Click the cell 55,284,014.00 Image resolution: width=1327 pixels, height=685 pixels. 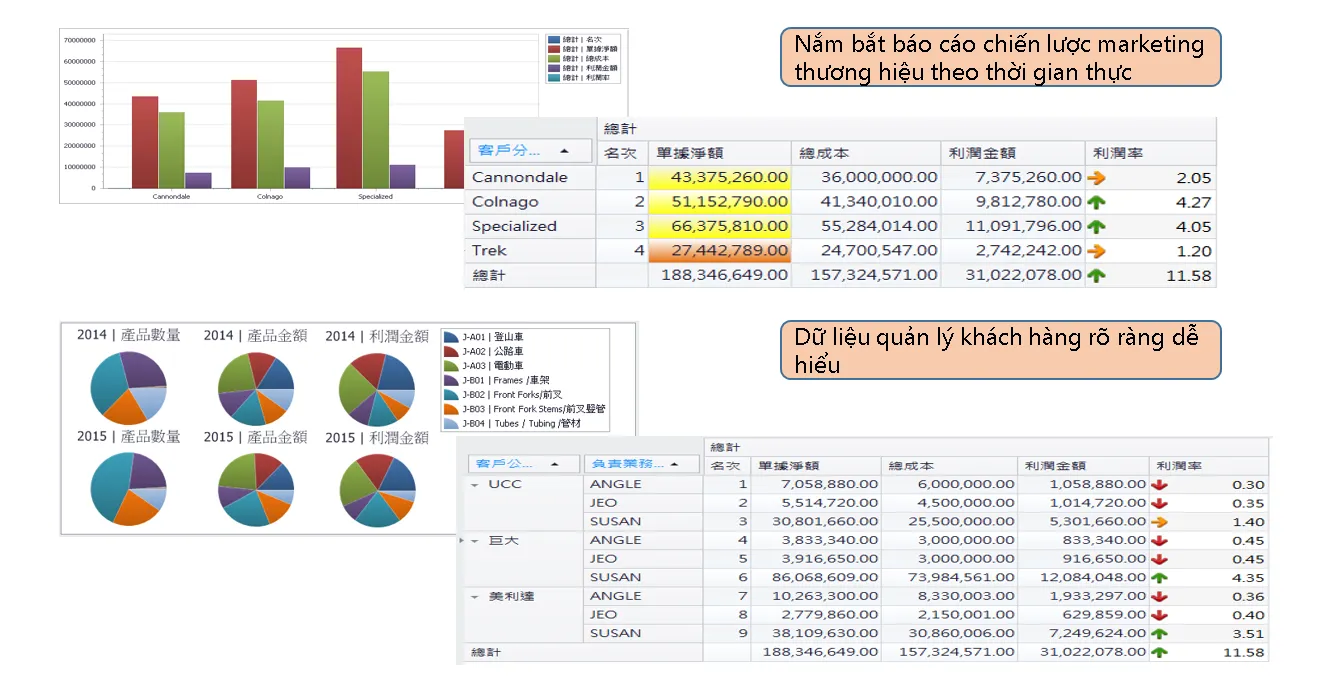click(x=866, y=226)
